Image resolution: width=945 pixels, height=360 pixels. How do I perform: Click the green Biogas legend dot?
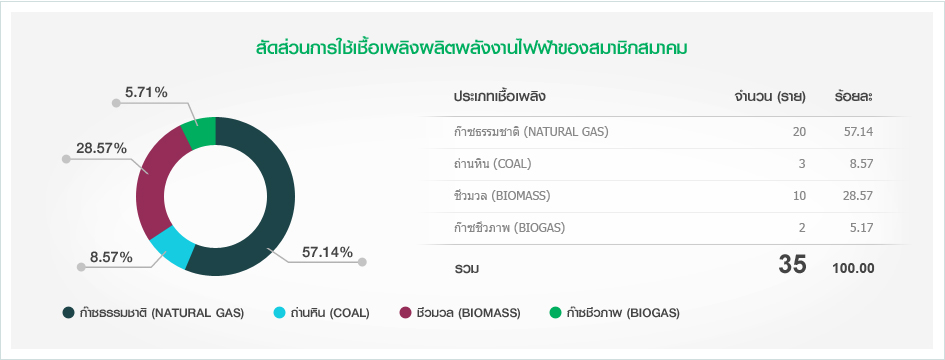[556, 312]
